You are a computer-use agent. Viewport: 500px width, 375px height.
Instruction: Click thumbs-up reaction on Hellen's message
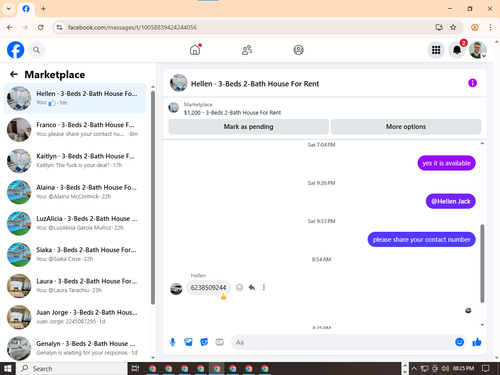click(223, 296)
